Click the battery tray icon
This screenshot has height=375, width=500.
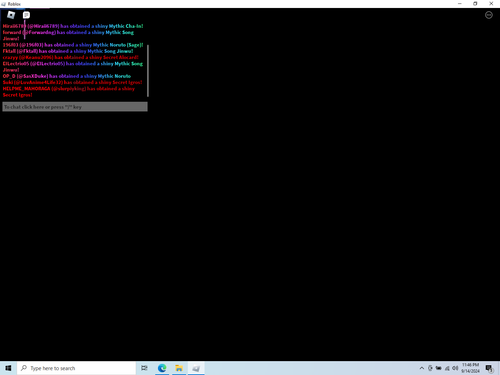(x=439, y=368)
